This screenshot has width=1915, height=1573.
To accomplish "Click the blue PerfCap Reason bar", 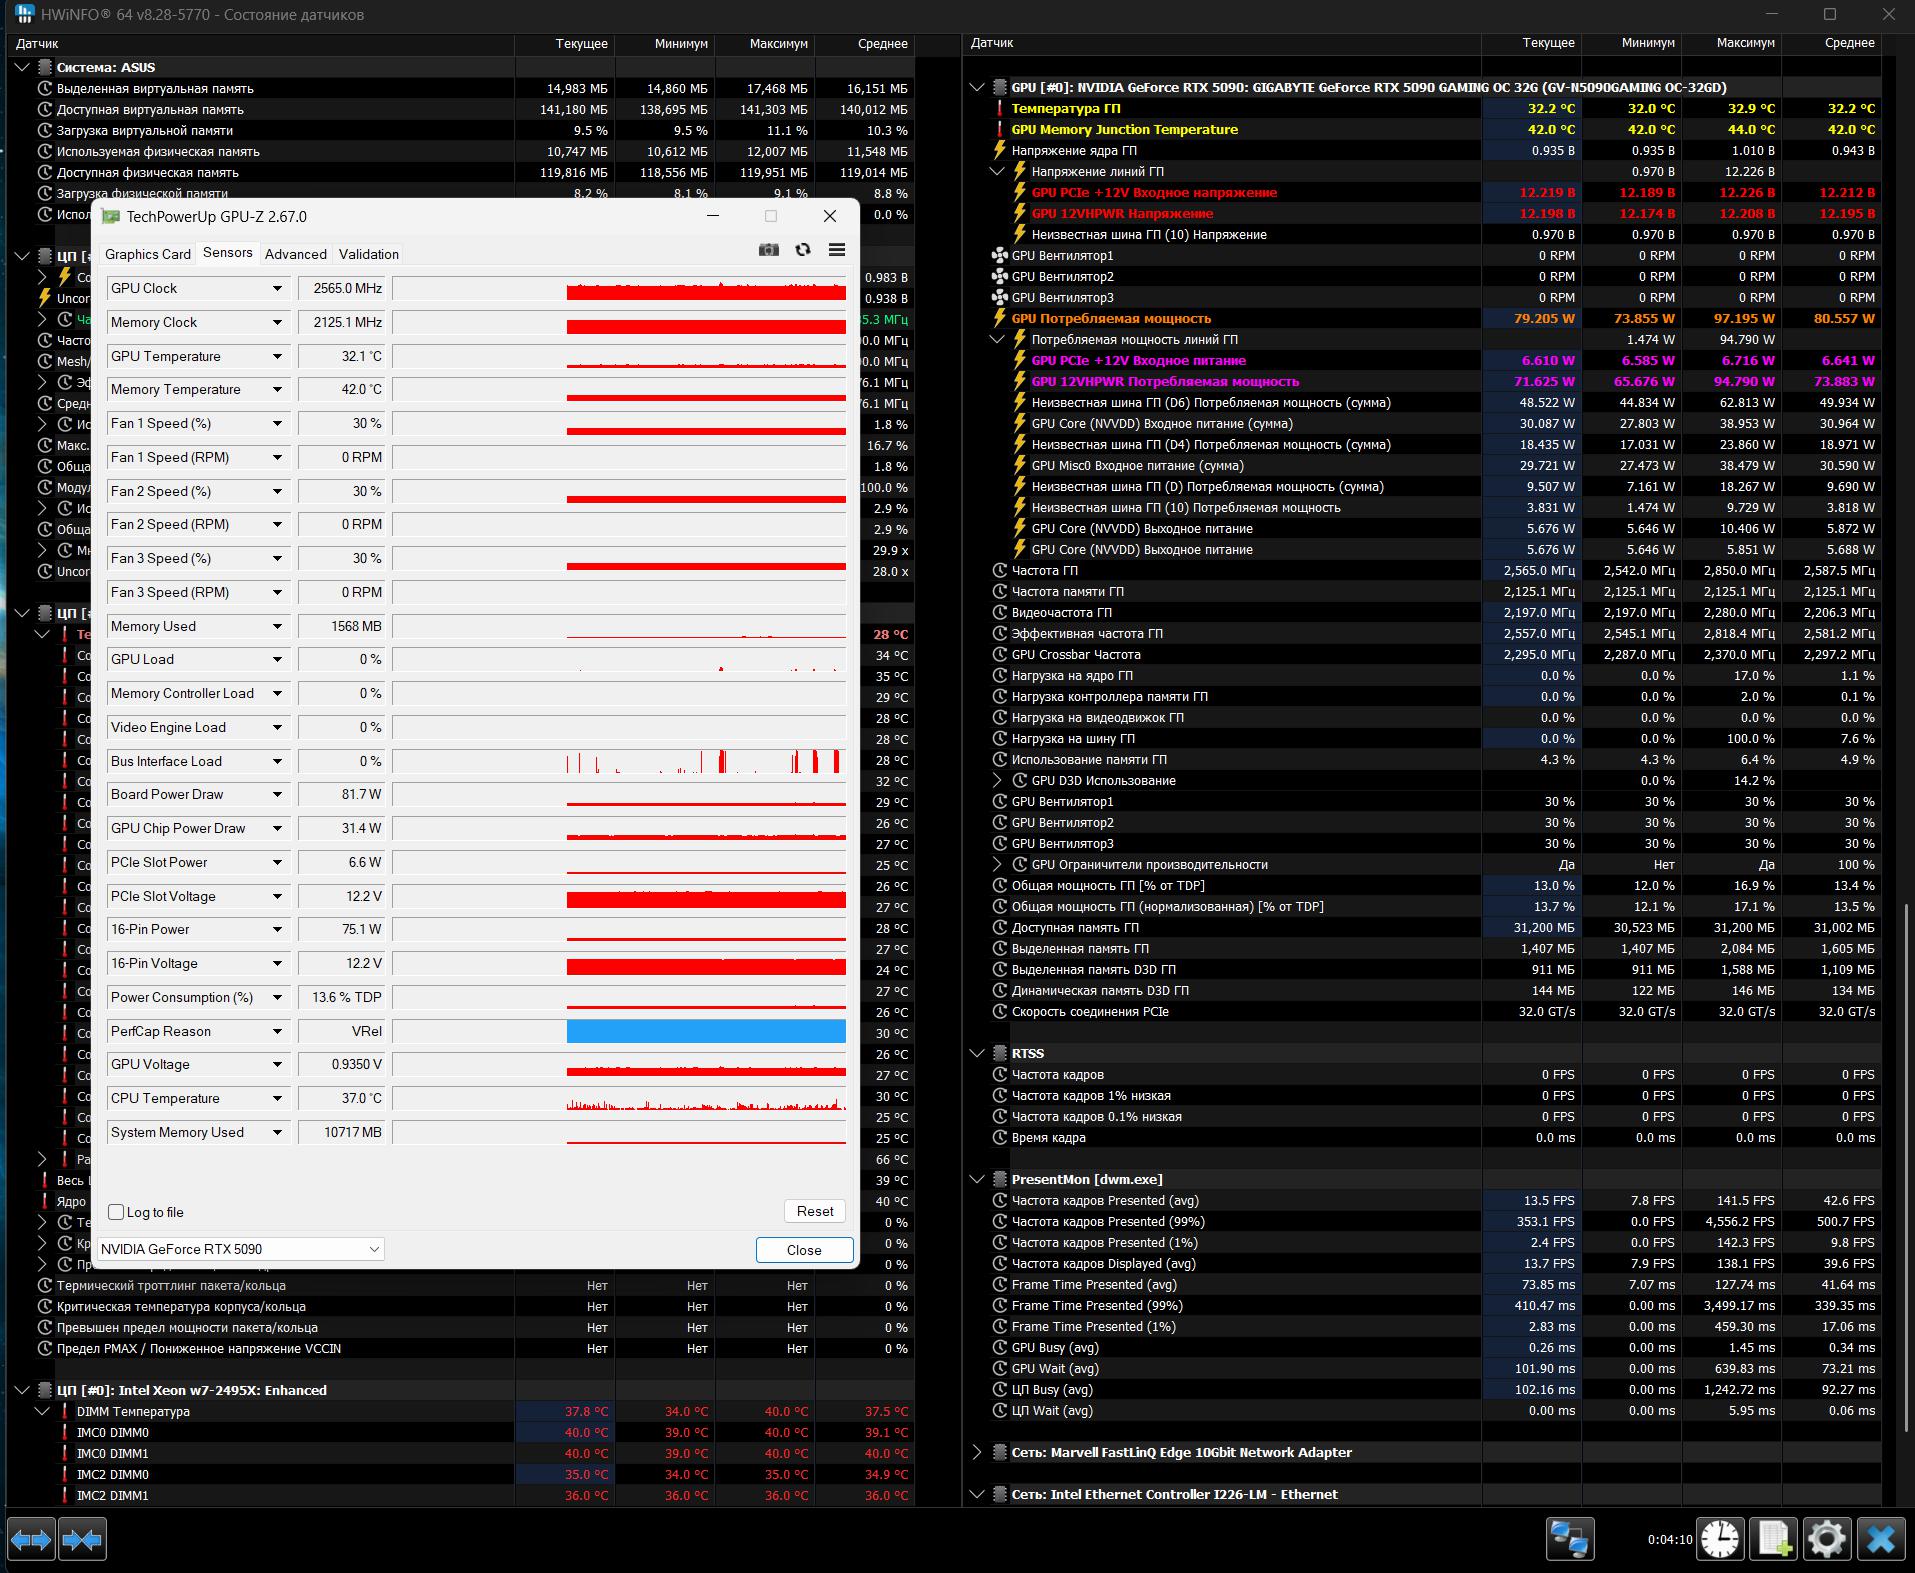I will [706, 1032].
